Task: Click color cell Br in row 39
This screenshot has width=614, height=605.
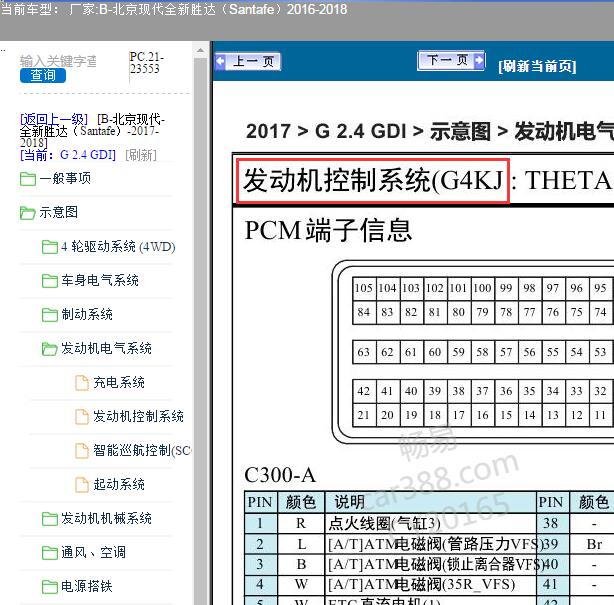Action: point(594,544)
